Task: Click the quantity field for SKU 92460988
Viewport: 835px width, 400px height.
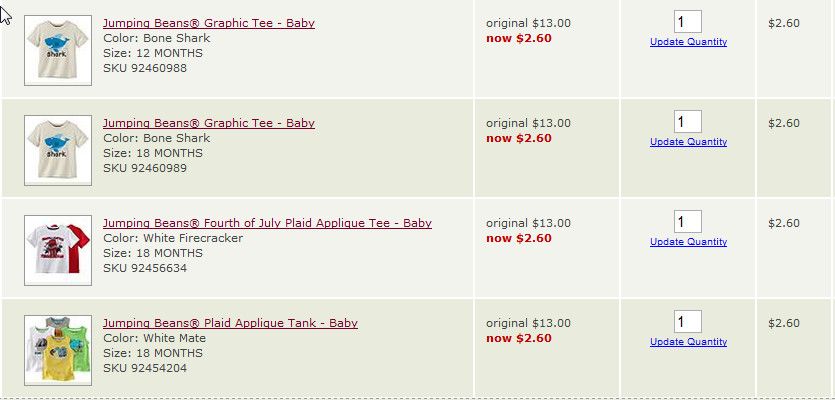Action: 687,22
